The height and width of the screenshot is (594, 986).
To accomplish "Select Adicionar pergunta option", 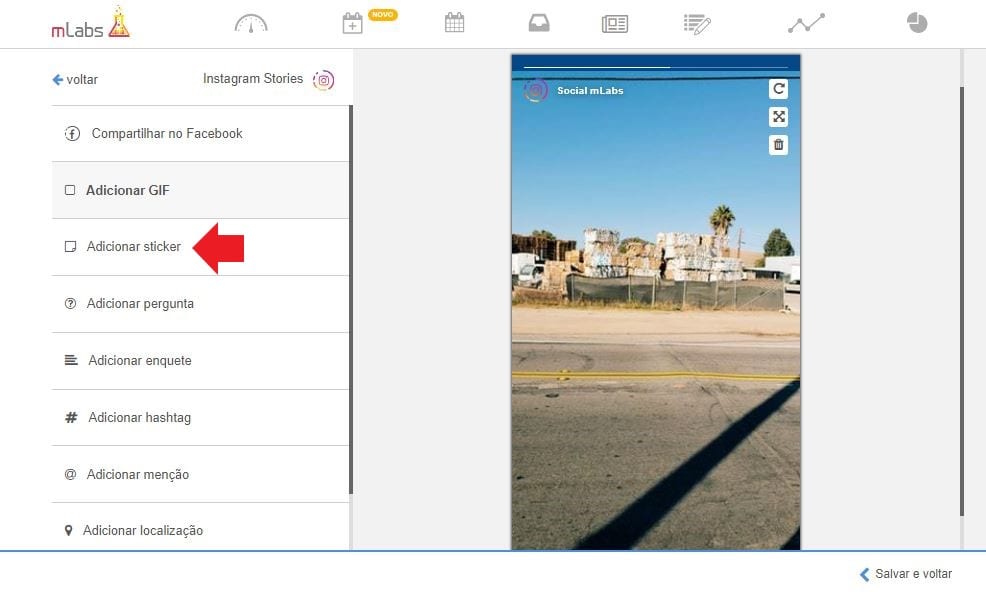I will pos(200,304).
